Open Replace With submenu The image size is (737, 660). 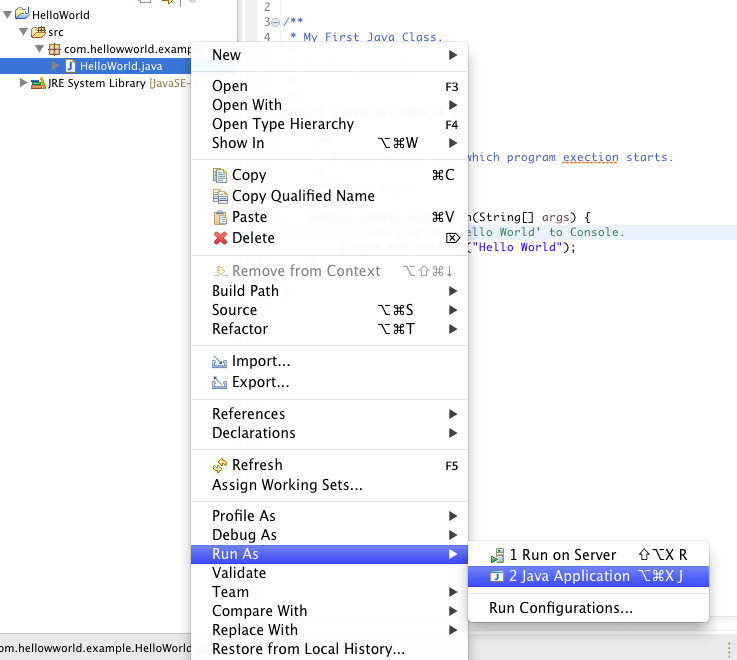(329, 630)
